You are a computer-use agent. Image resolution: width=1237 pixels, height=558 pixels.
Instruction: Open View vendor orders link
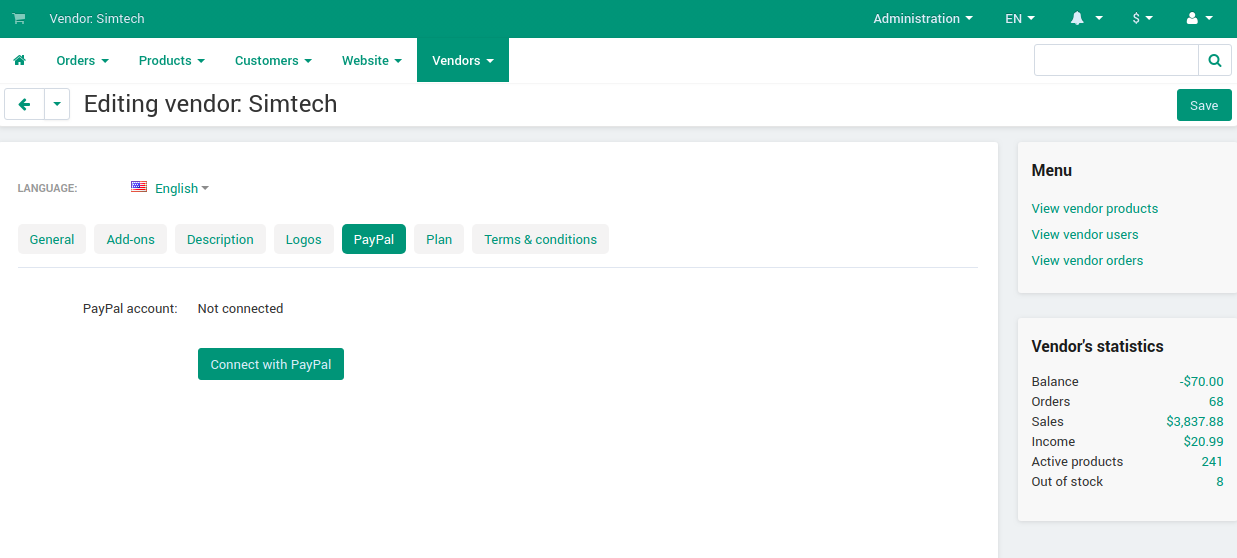tap(1087, 260)
